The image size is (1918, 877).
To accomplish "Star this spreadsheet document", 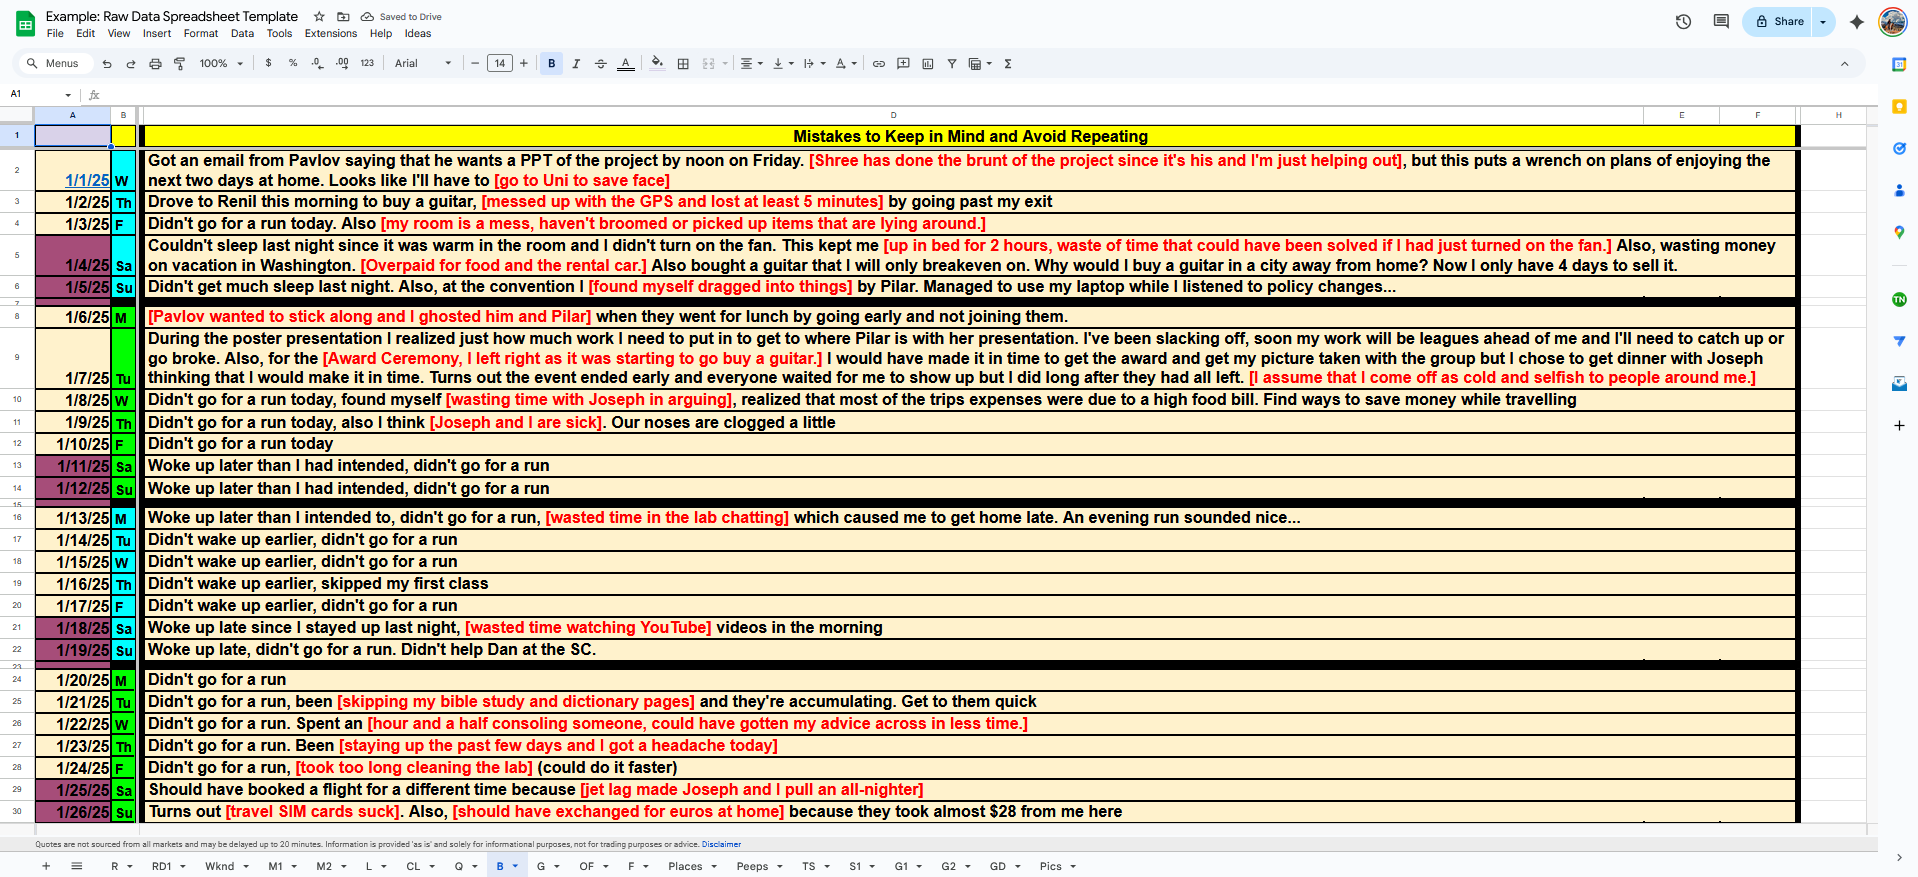I will point(319,17).
